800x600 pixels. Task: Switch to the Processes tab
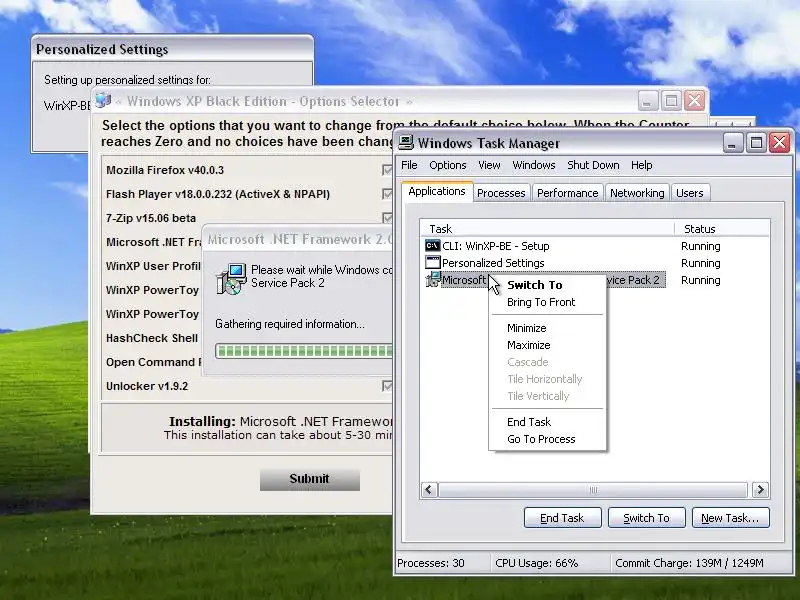click(501, 193)
